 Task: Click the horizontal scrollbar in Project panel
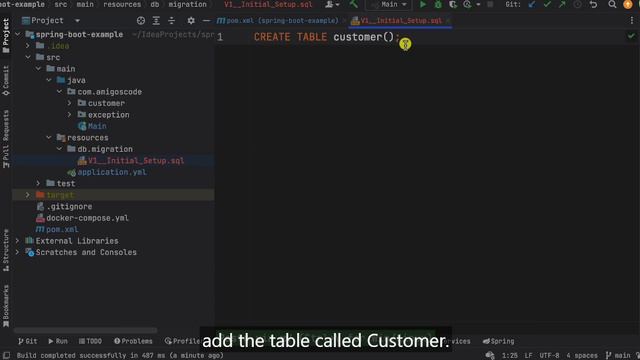coord(86,330)
